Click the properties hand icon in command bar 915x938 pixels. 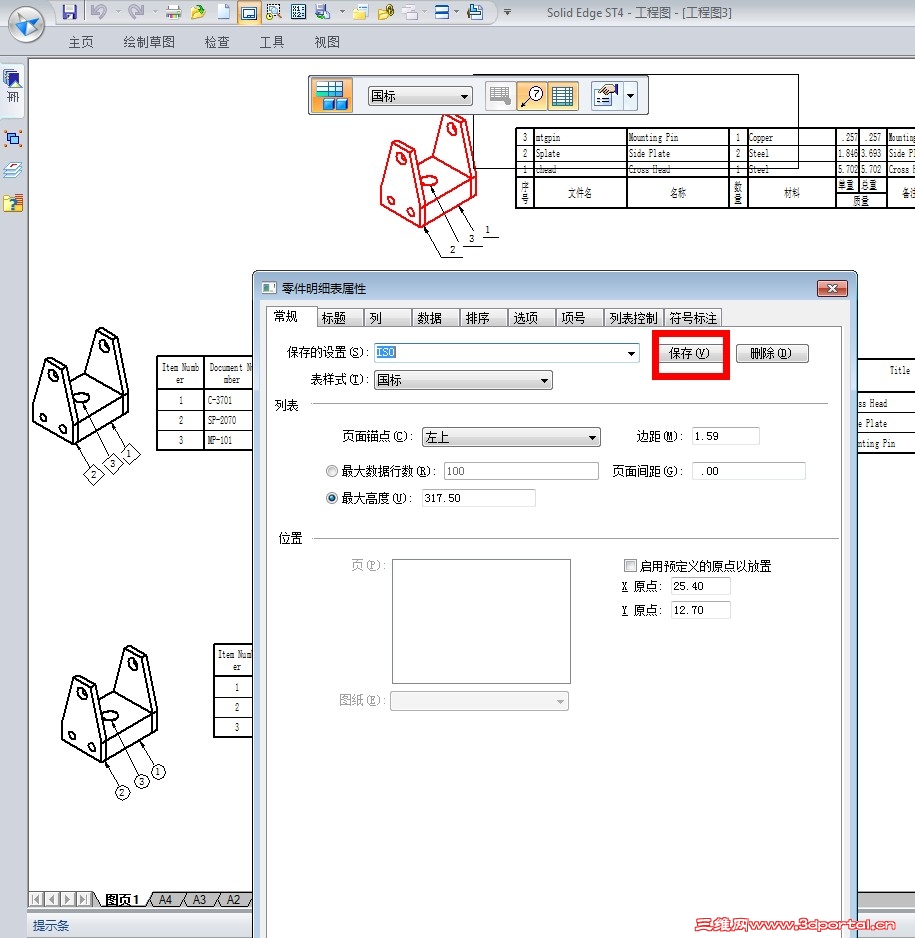coord(606,96)
